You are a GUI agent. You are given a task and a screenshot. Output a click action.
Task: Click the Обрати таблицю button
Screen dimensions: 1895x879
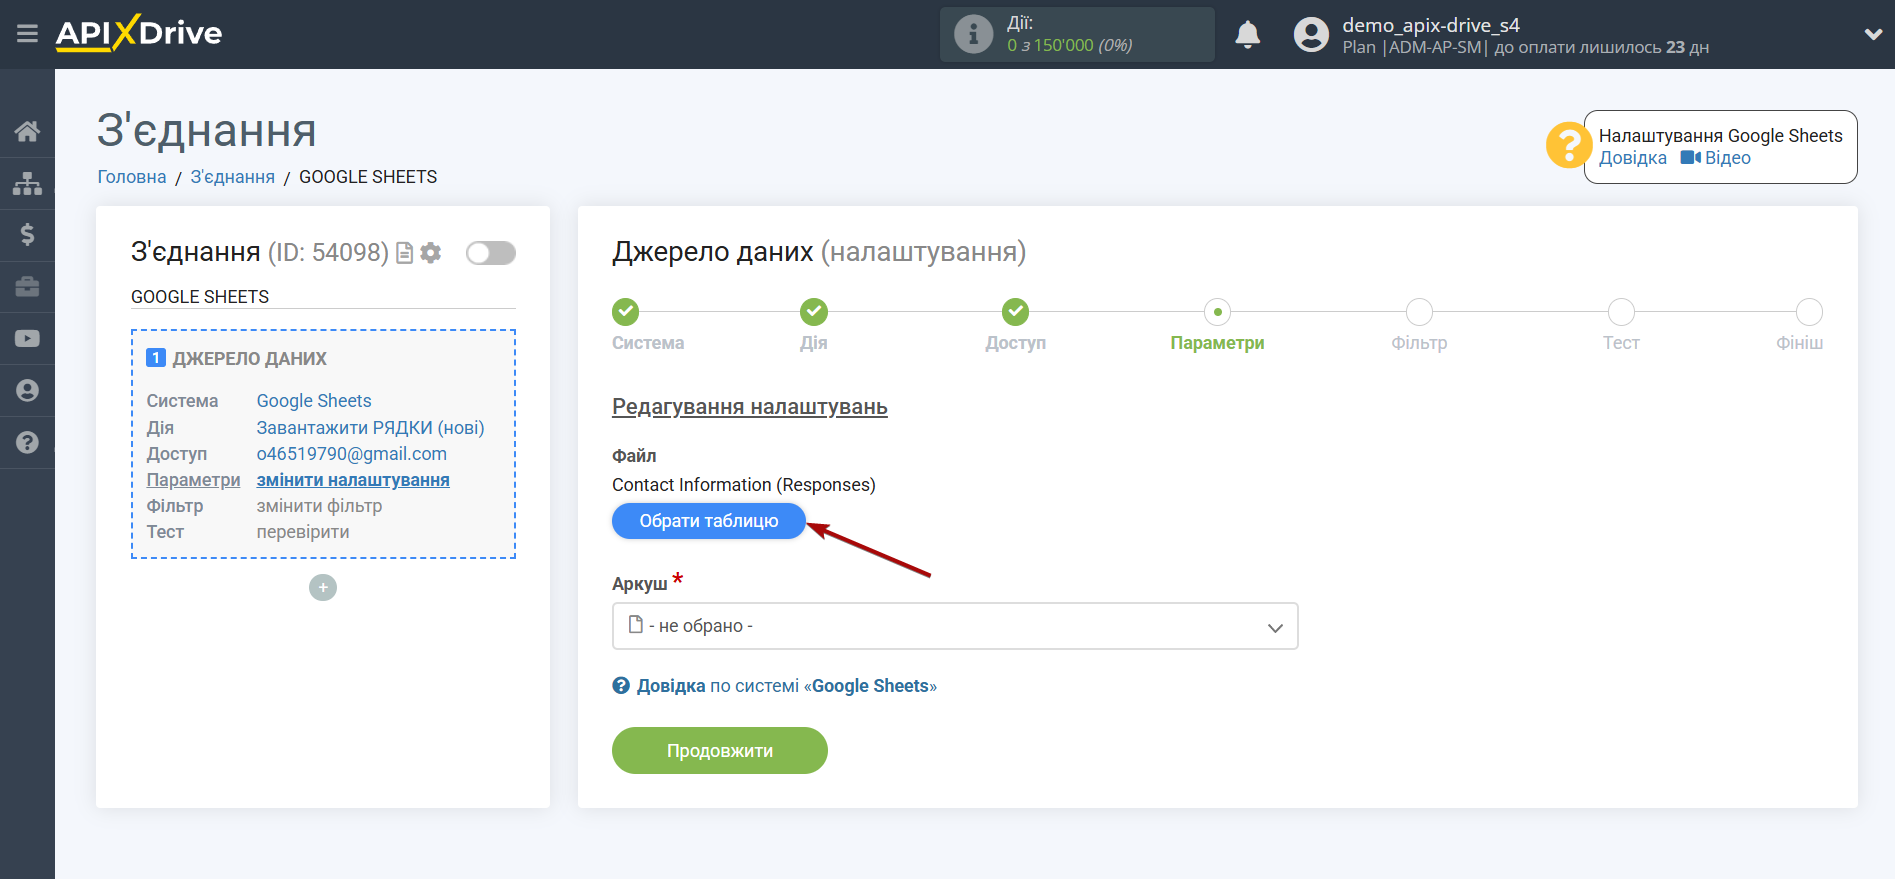coord(709,521)
